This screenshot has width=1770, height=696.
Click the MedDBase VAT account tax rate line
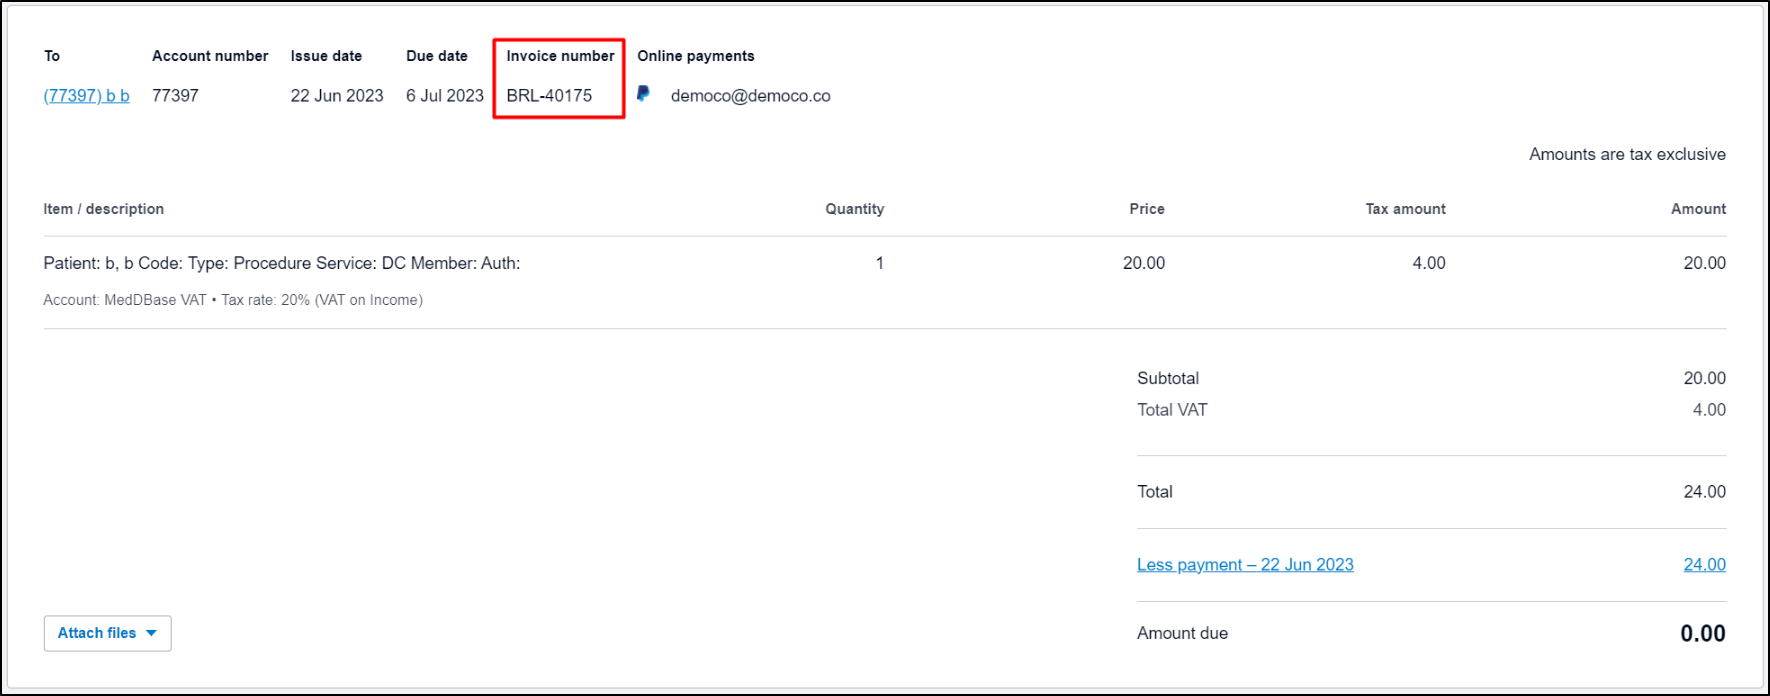click(x=233, y=300)
